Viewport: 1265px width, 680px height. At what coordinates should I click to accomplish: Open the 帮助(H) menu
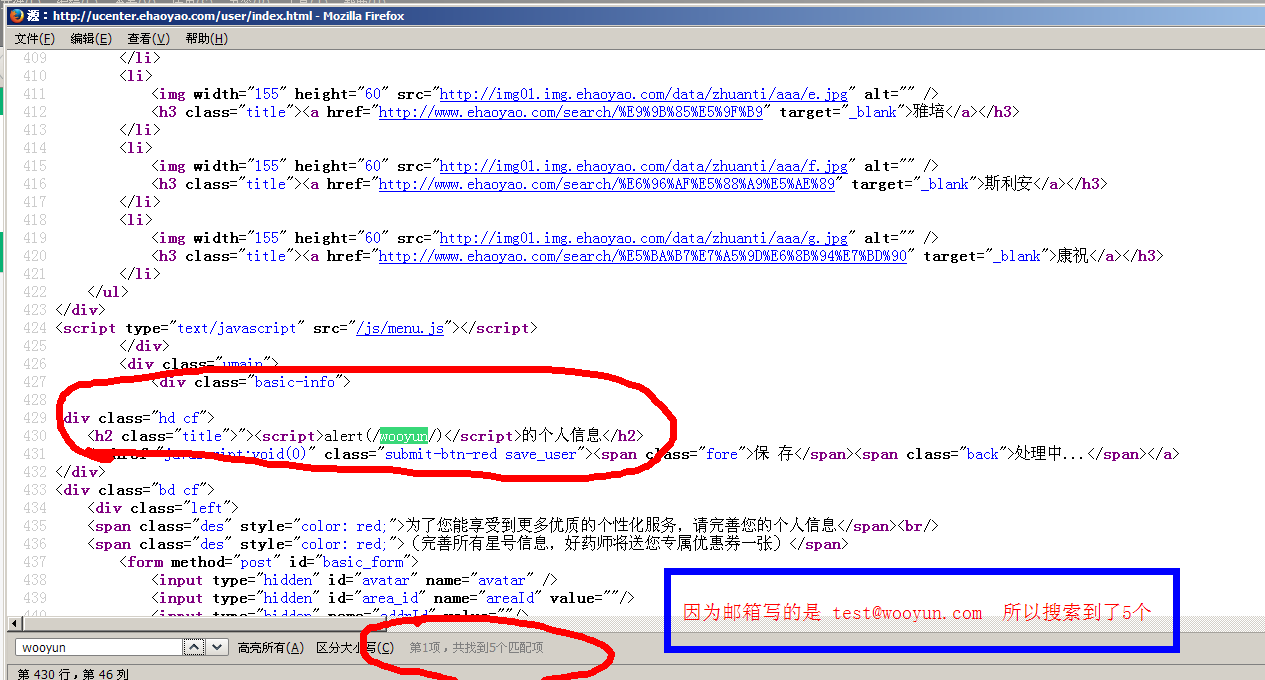tap(206, 38)
